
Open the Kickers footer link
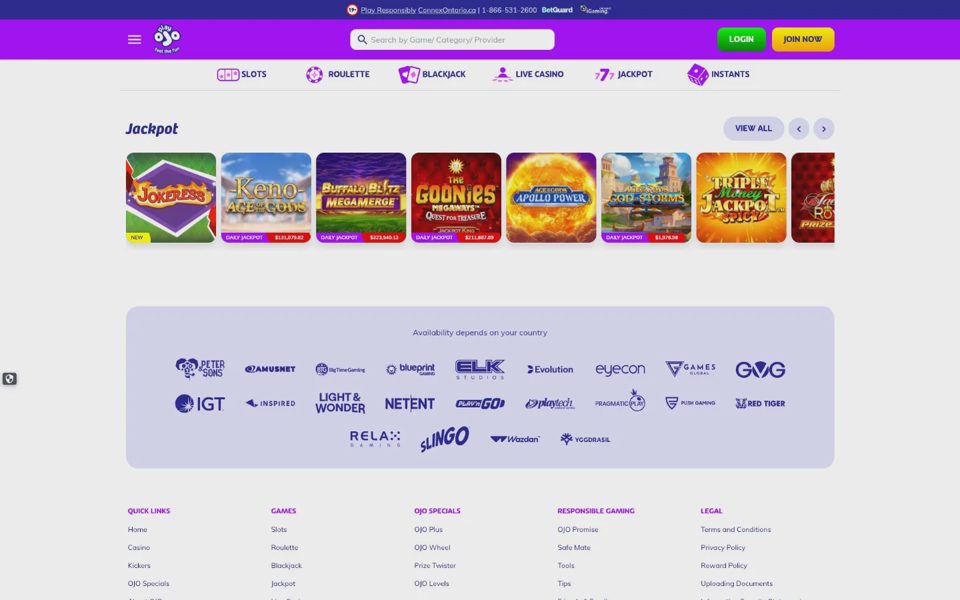[x=139, y=566]
